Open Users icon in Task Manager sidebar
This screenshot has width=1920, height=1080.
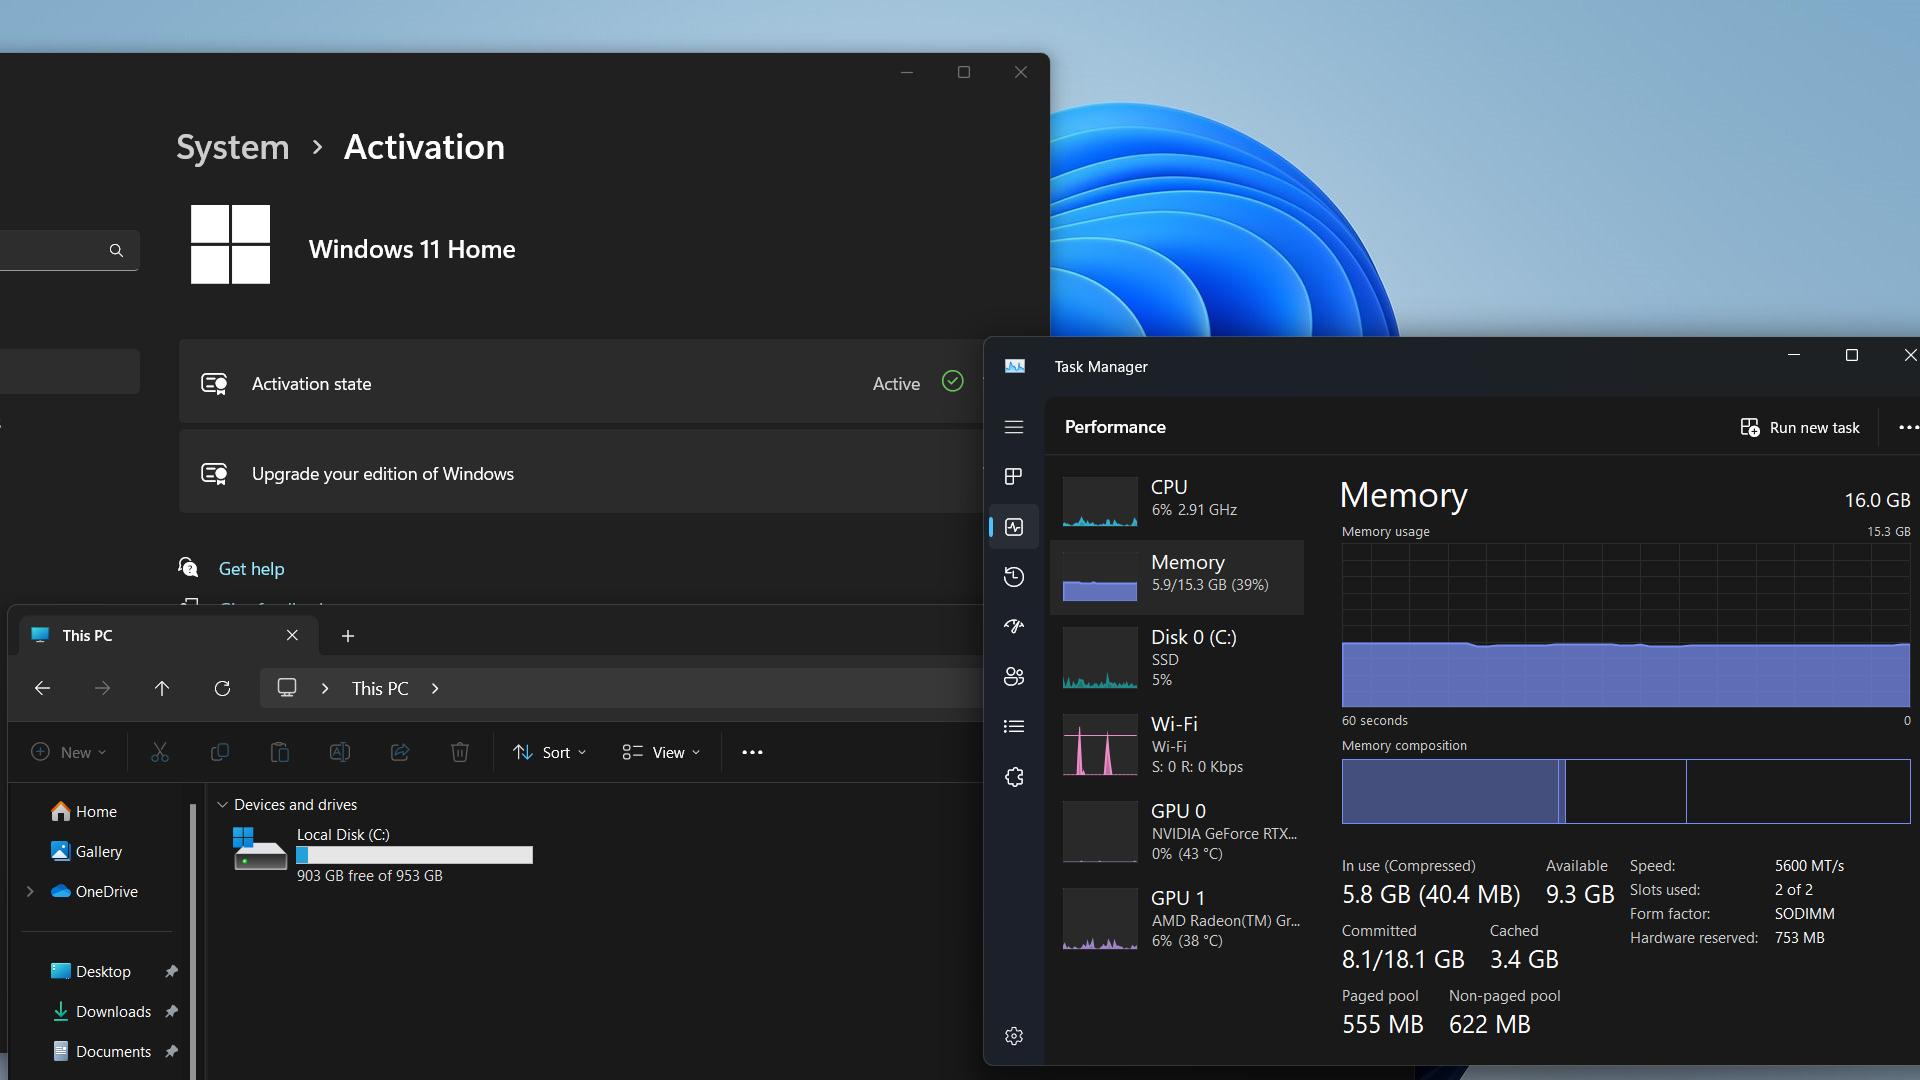1013,677
